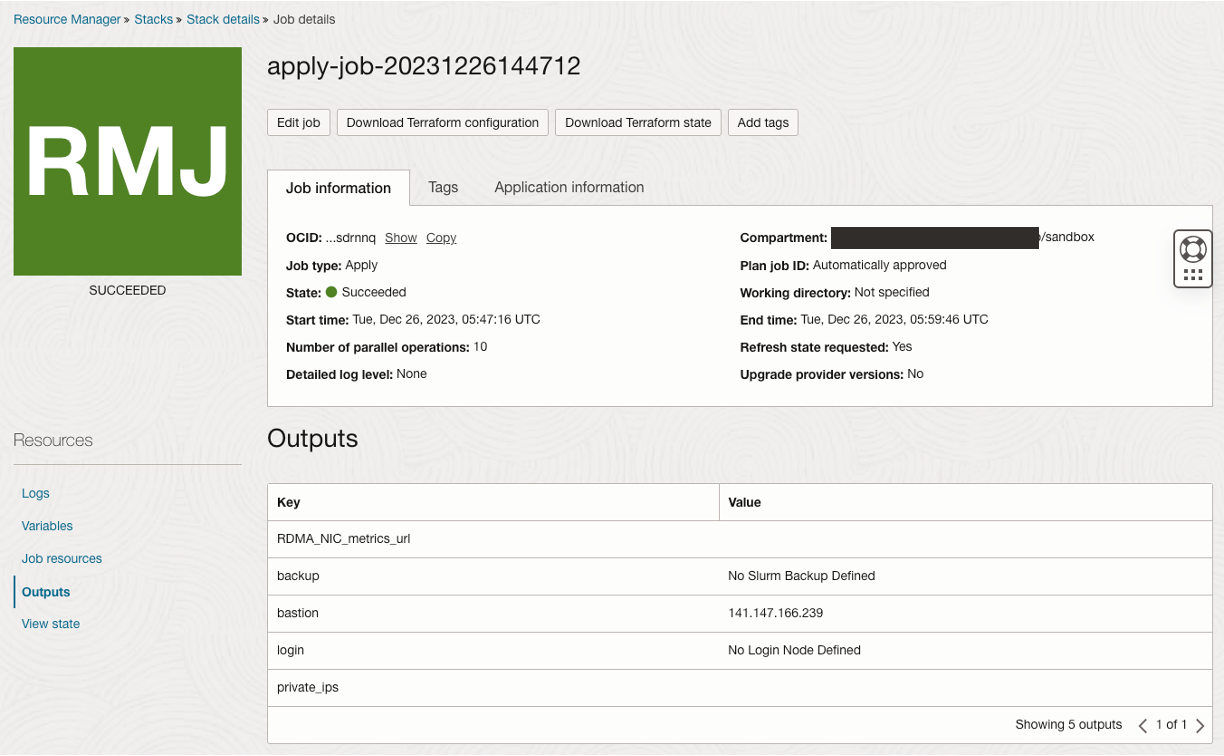Select Outputs in Resources sidebar
The width and height of the screenshot is (1224, 756).
pyautogui.click(x=46, y=592)
